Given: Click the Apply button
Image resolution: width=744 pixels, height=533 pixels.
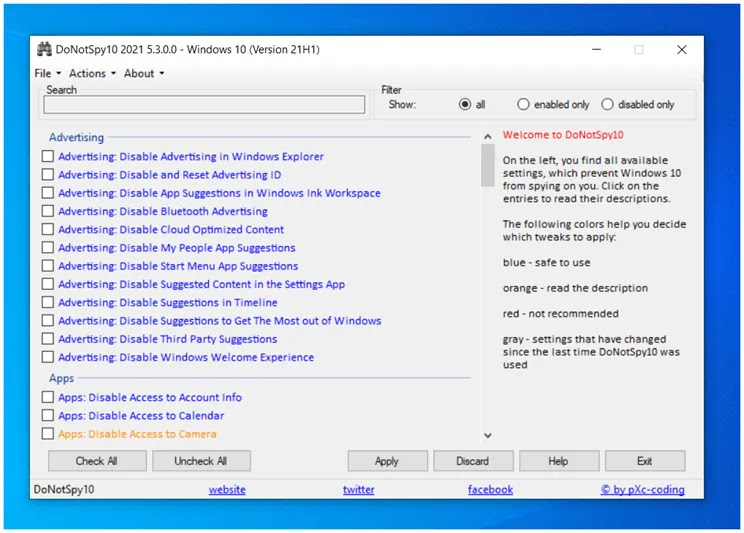Looking at the screenshot, I should 387,461.
